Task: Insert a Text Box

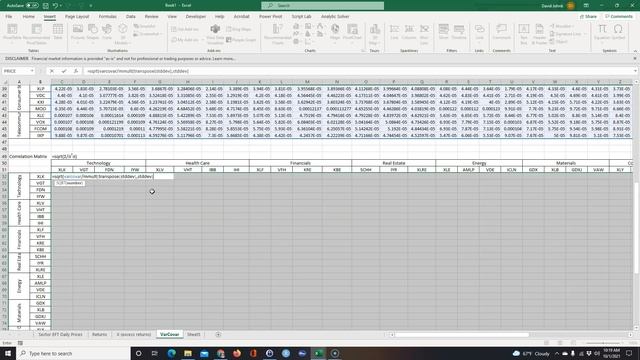Action: pos(524,33)
